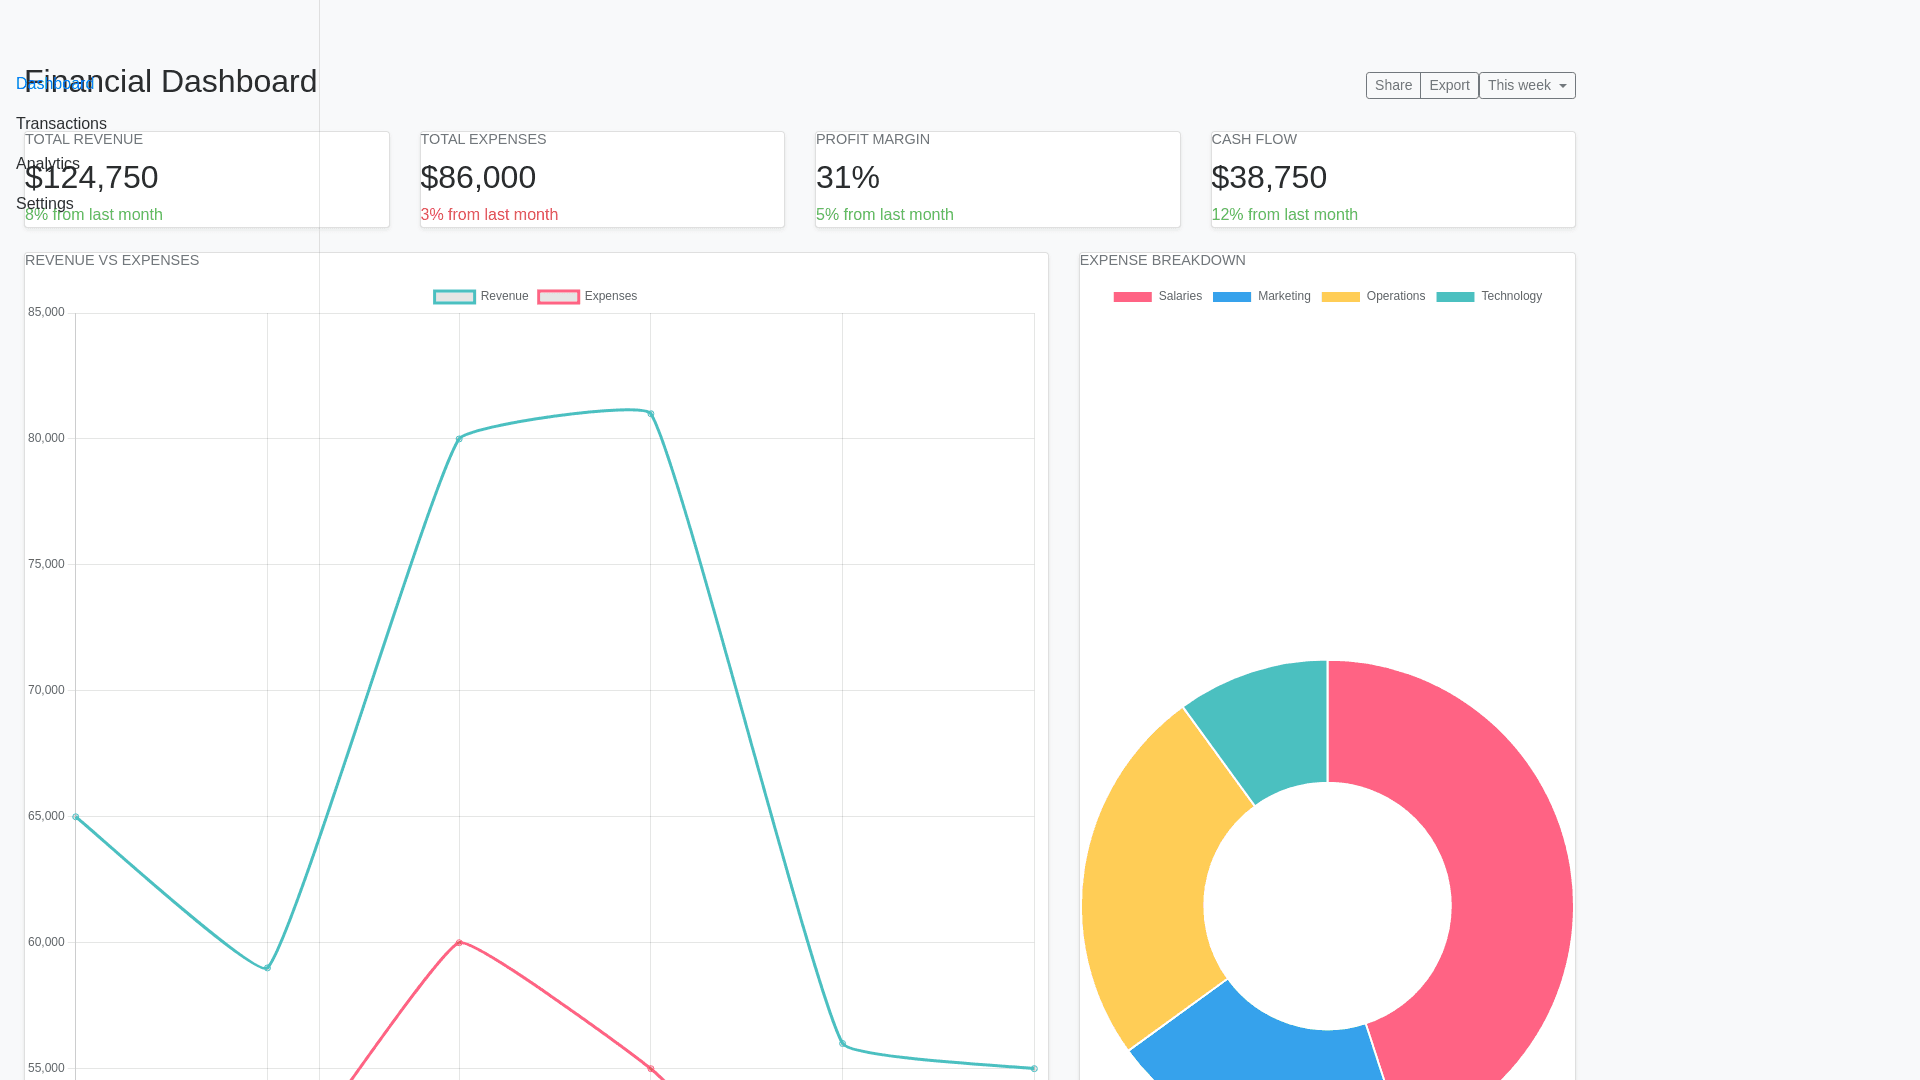This screenshot has height=1080, width=1920.
Task: Click the Export button
Action: click(1449, 86)
